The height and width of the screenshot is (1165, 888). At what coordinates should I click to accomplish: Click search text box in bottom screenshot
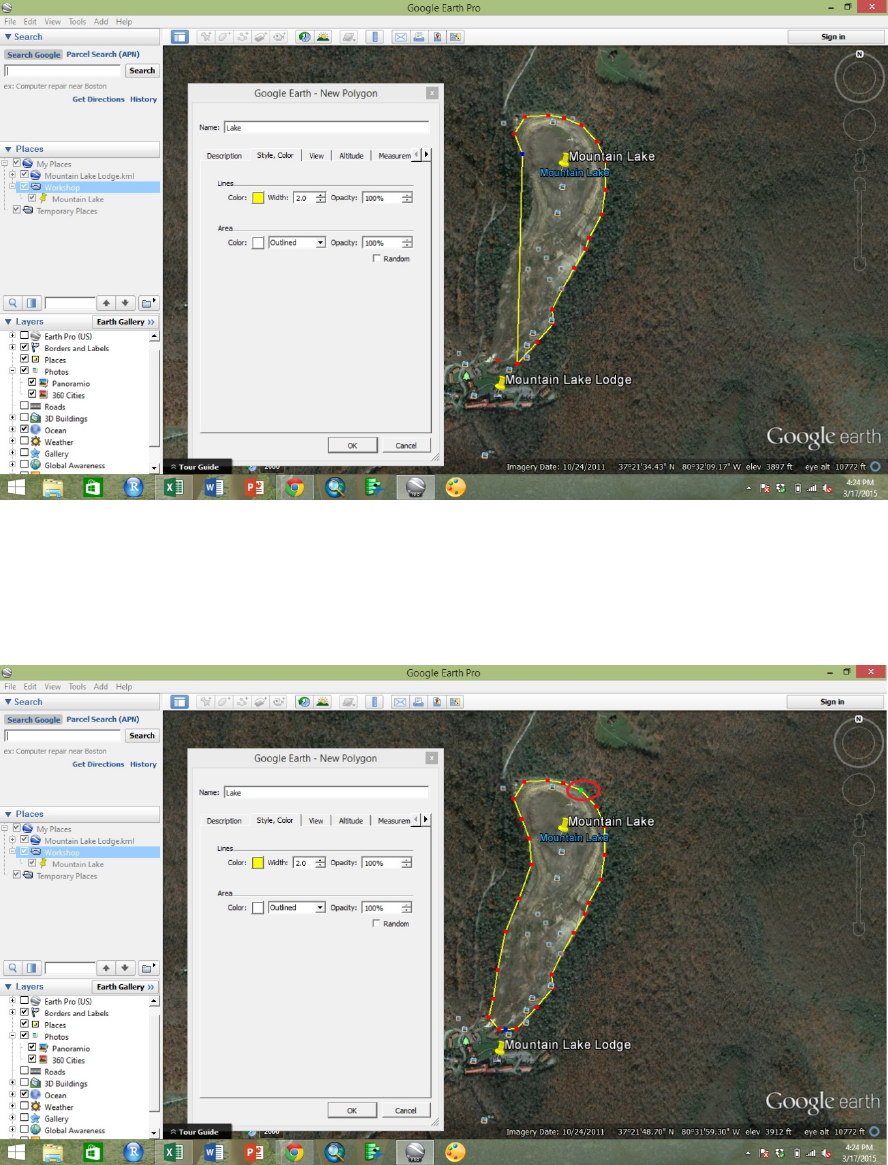coord(62,736)
